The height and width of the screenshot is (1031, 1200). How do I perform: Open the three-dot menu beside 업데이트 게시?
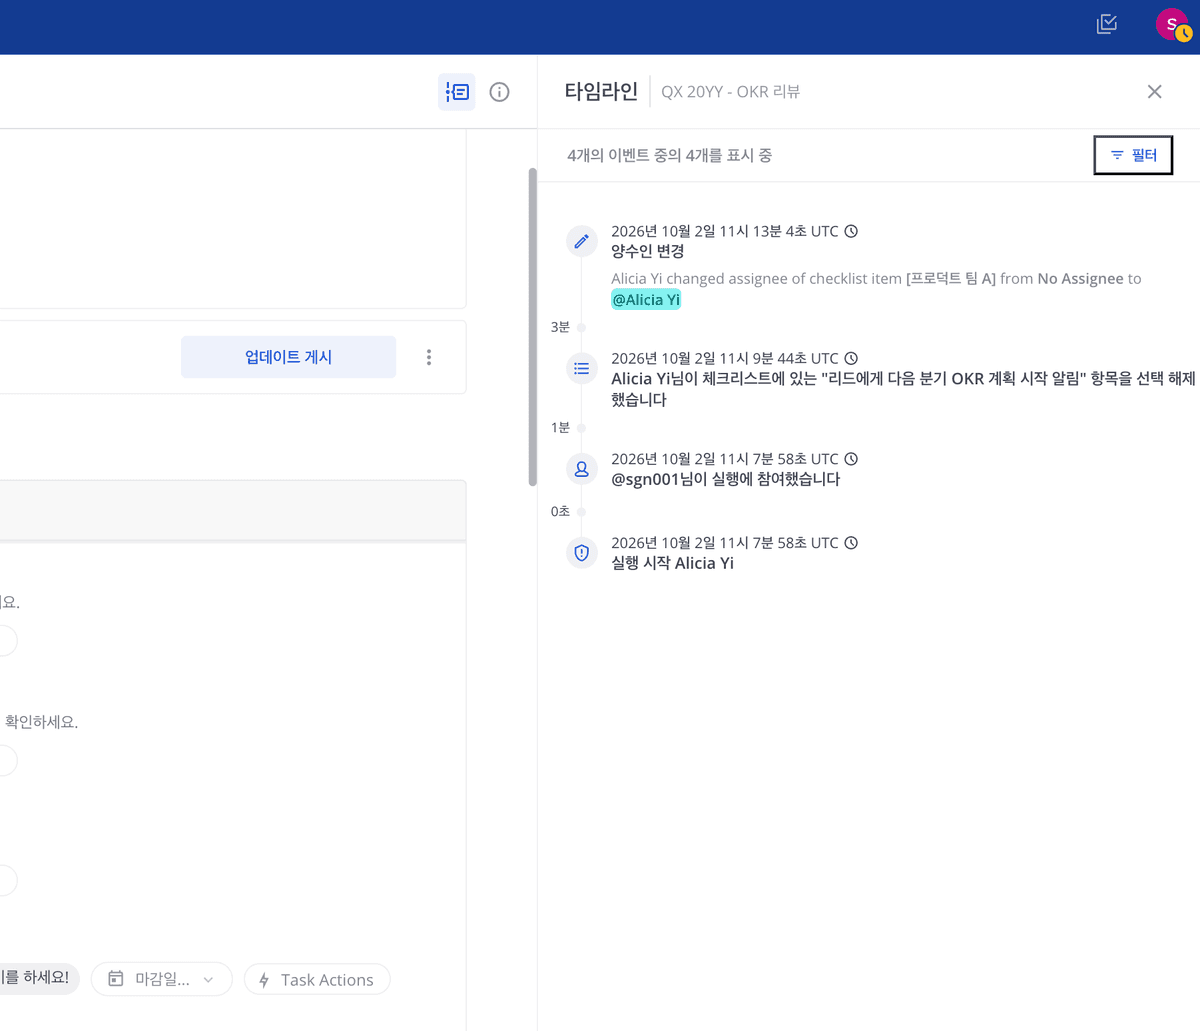[x=429, y=357]
